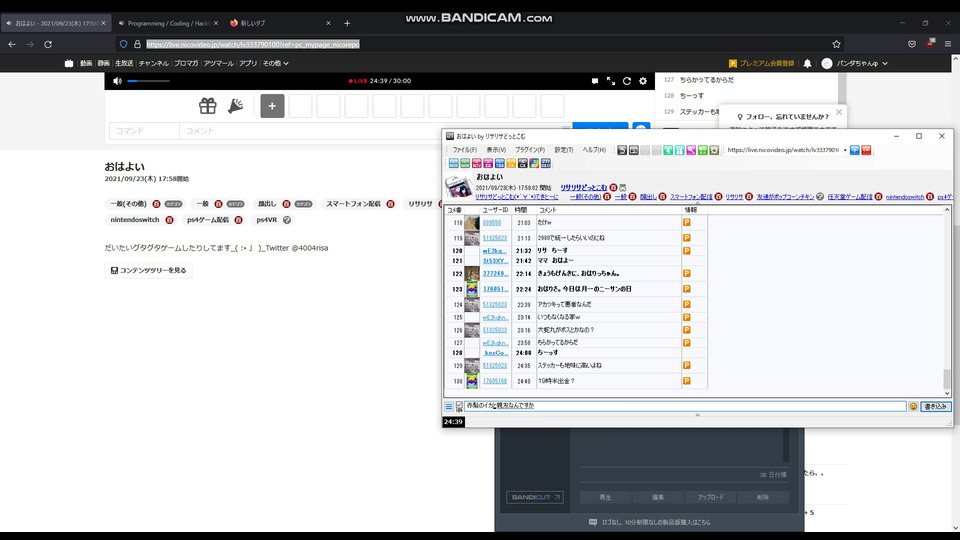Click the blue connect icon beside the URL

tap(855, 150)
